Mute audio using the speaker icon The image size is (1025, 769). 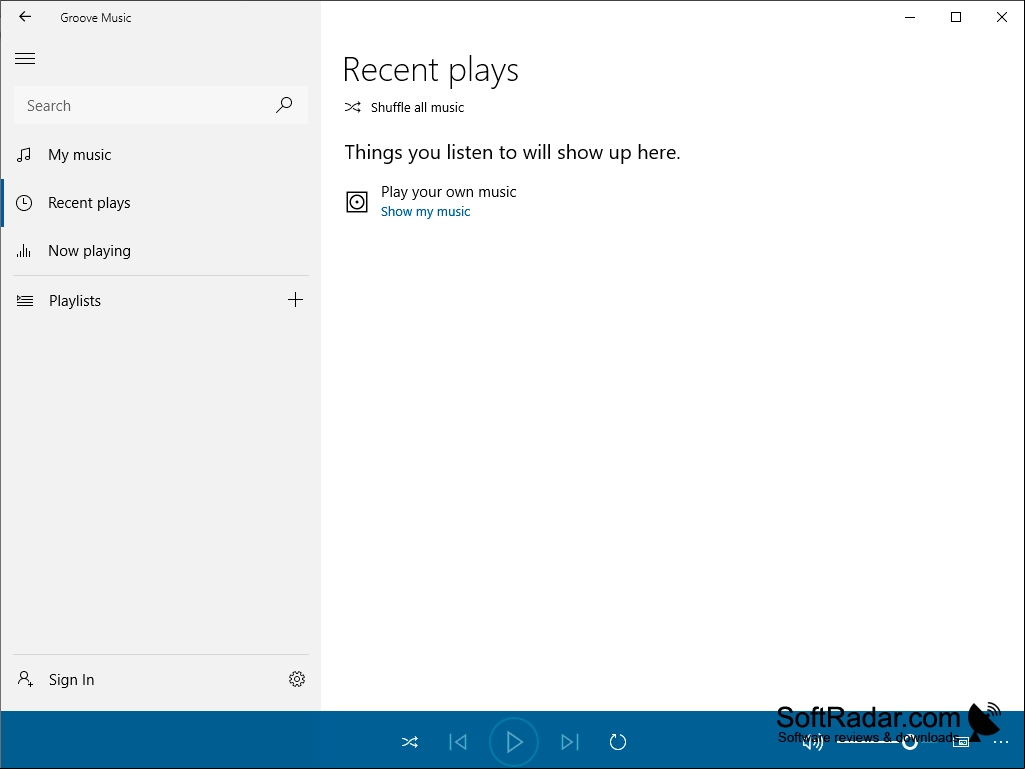[813, 742]
